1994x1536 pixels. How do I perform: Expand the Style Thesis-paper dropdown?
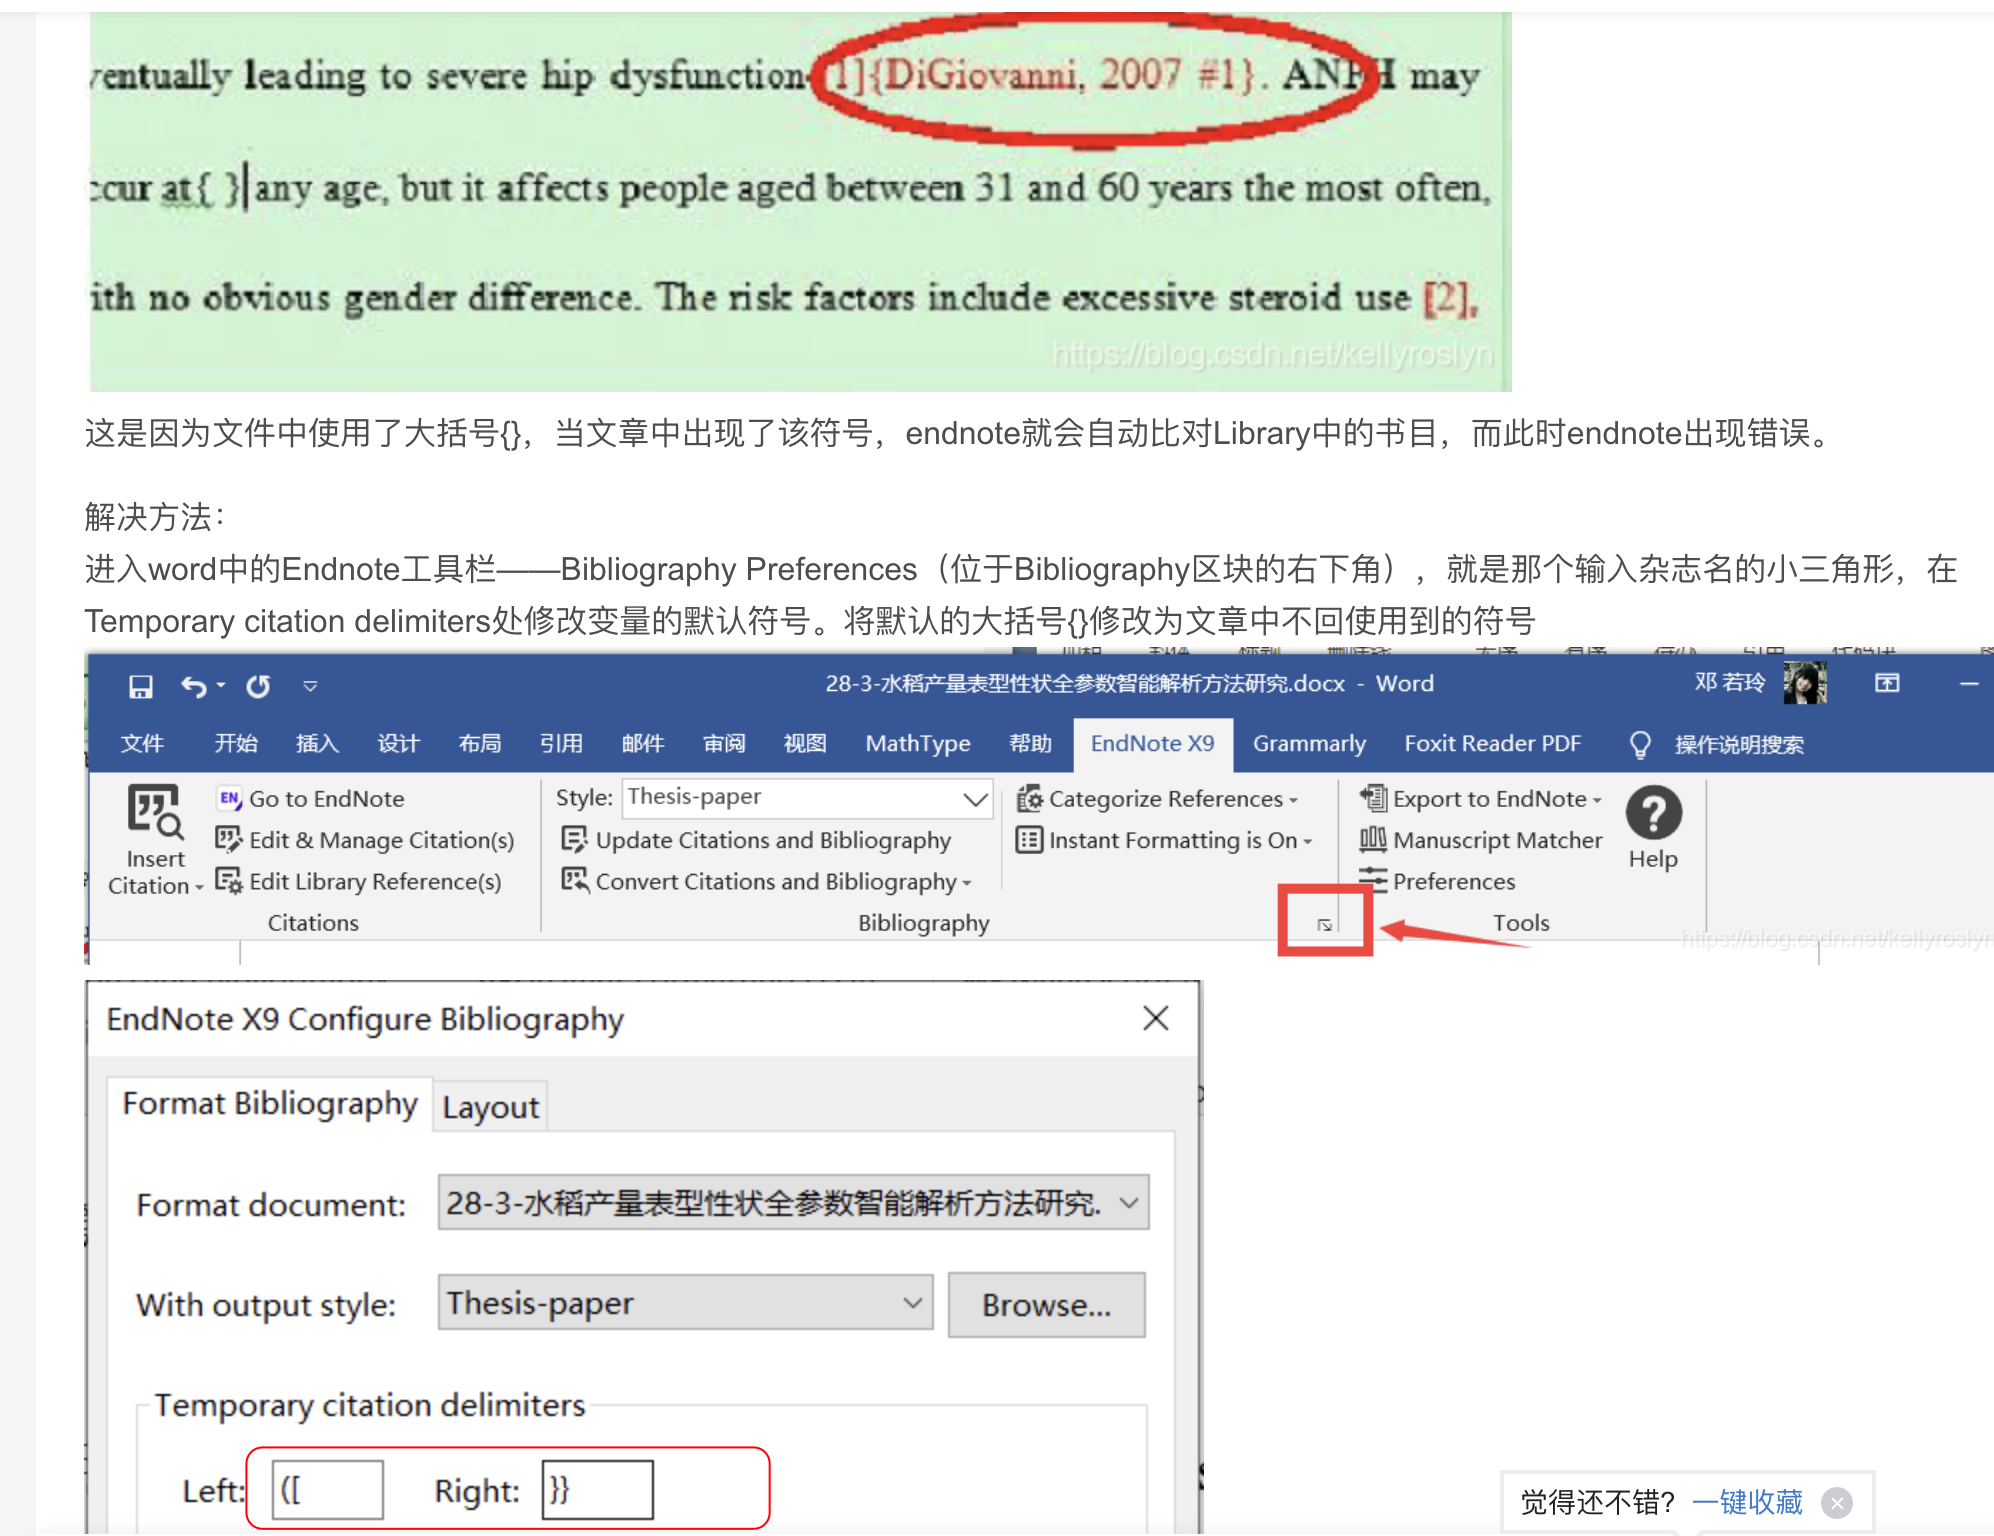click(x=975, y=798)
